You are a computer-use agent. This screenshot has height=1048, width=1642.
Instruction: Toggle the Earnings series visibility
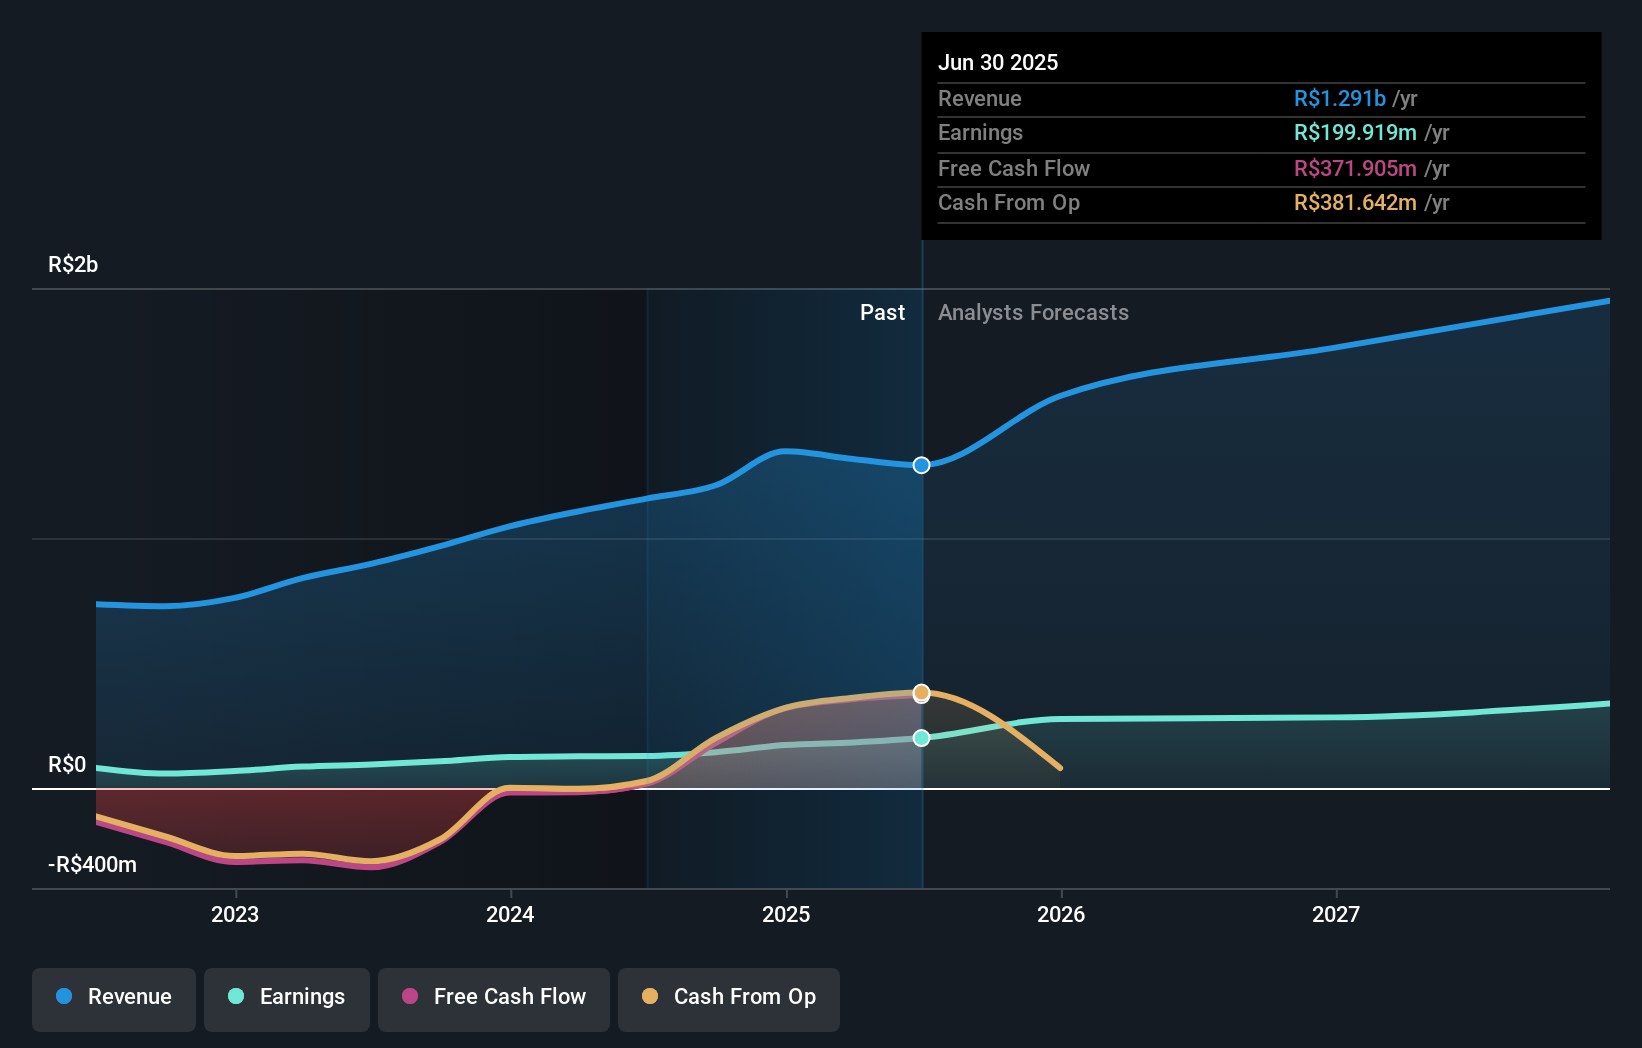tap(287, 997)
